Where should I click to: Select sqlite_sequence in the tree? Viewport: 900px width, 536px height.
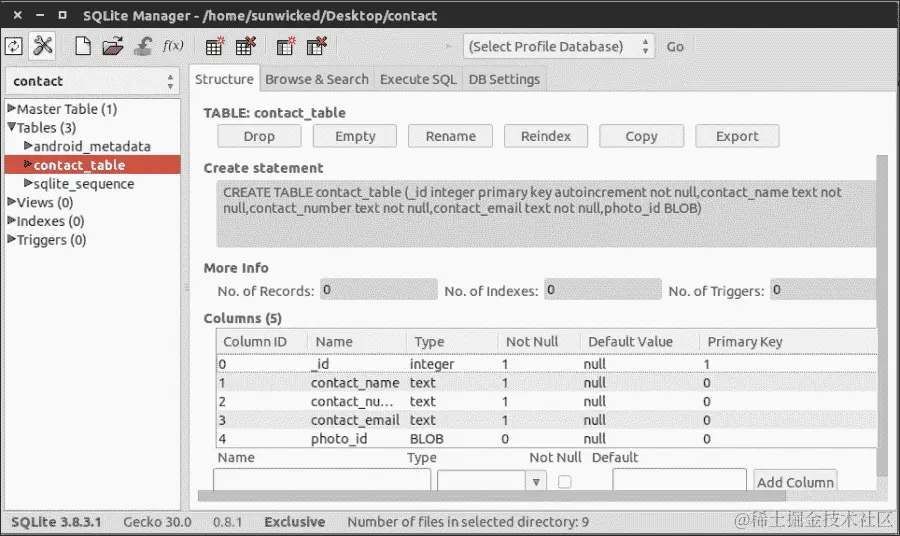(x=84, y=184)
